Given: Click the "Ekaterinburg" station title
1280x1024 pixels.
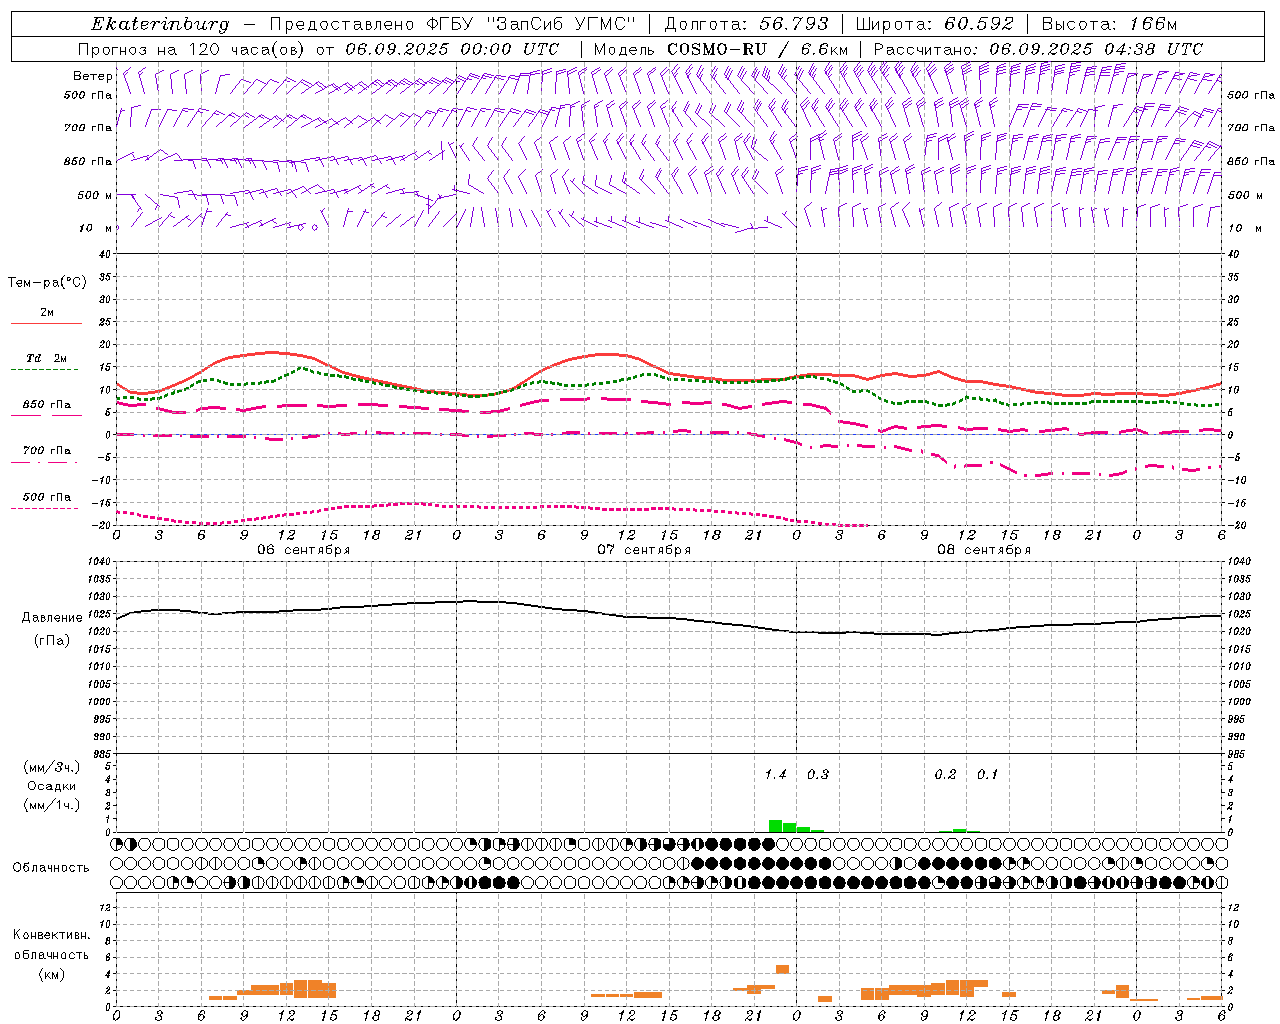Looking at the screenshot, I should point(160,24).
